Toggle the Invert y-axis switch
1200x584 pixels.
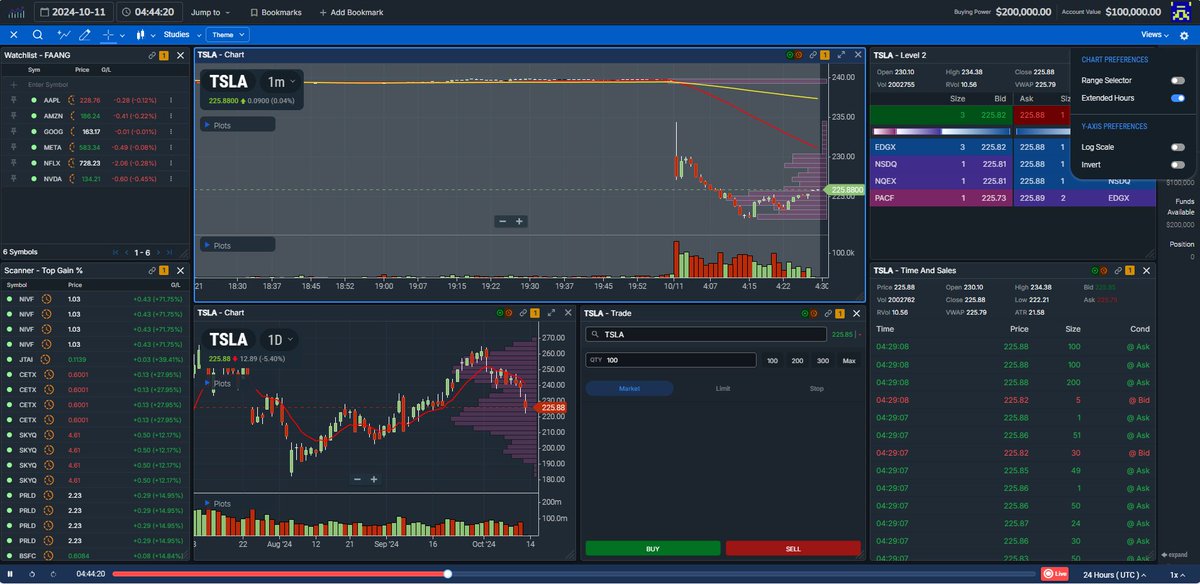[x=1178, y=164]
